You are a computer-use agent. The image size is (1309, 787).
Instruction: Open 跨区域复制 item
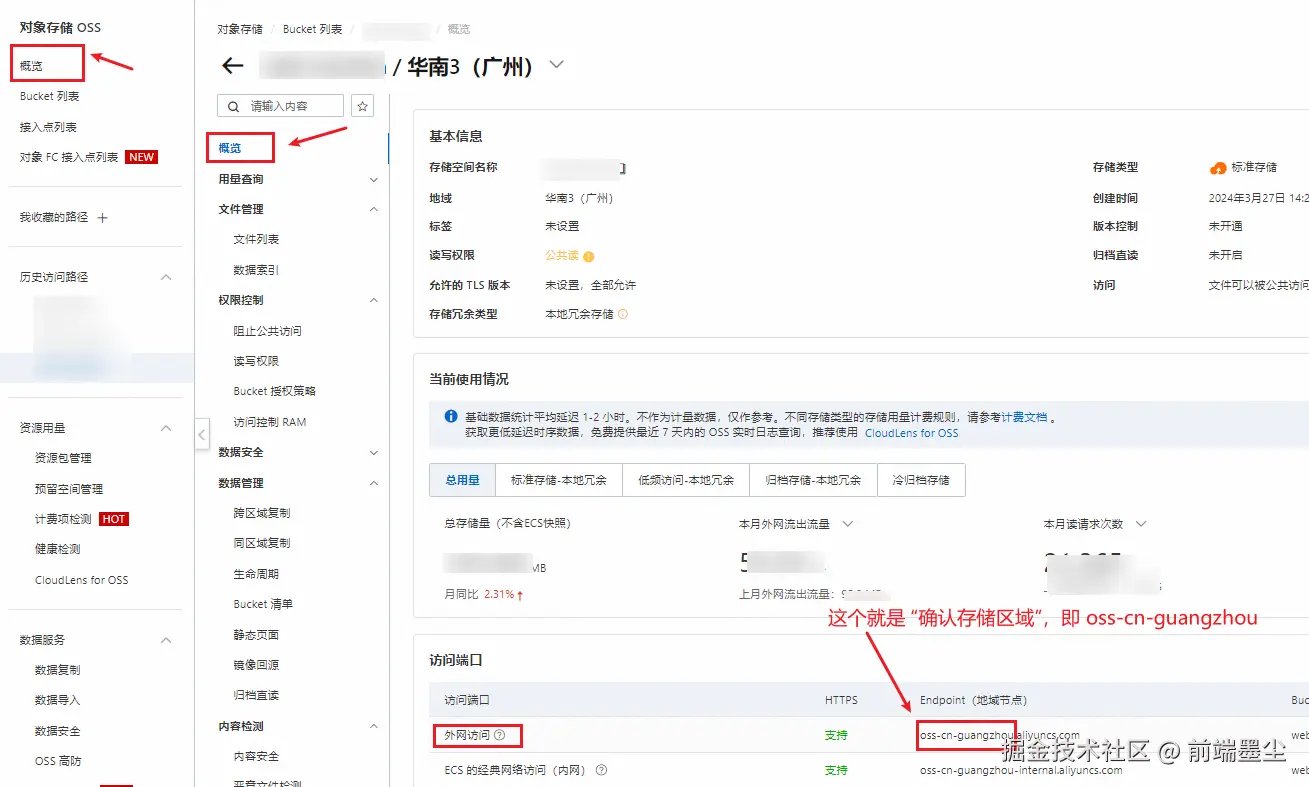point(262,513)
